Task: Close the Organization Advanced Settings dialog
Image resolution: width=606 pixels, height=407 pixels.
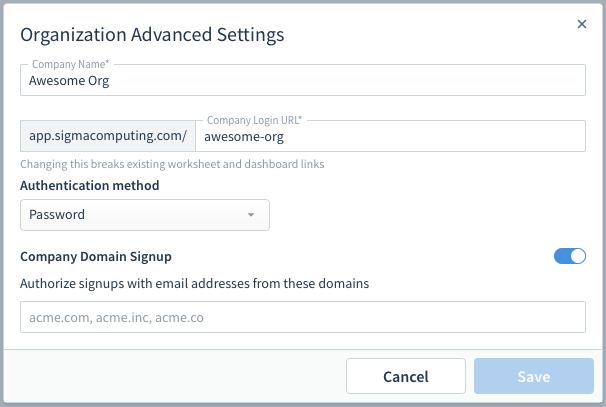Action: 582,24
